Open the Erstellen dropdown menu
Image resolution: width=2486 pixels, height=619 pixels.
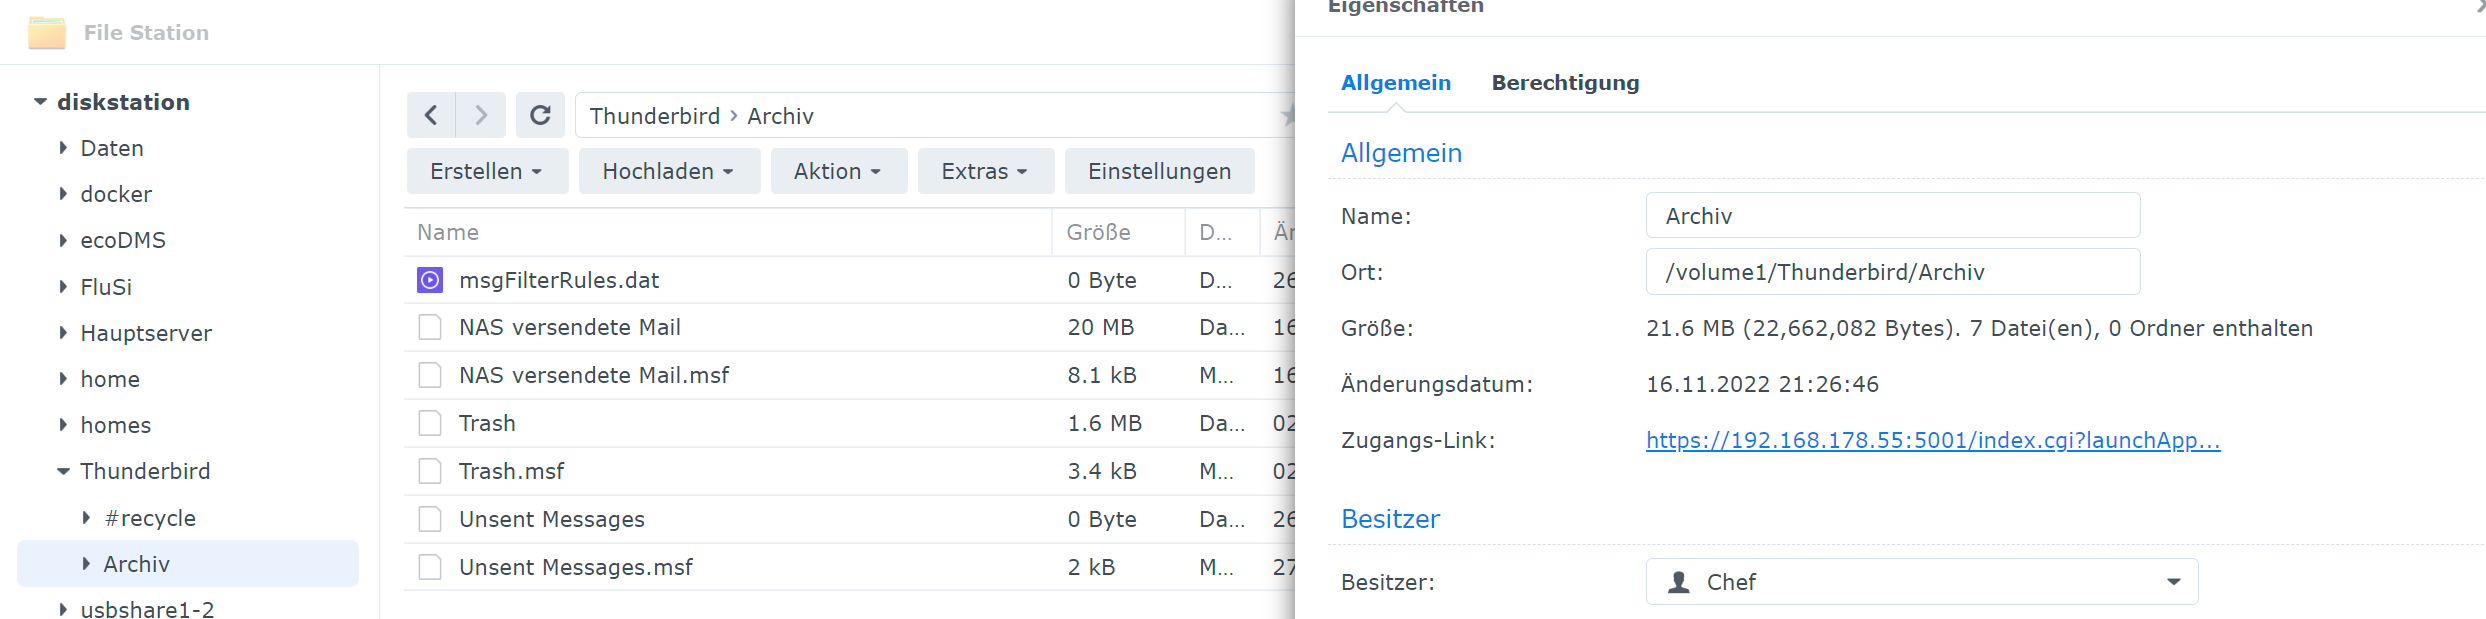[x=487, y=171]
